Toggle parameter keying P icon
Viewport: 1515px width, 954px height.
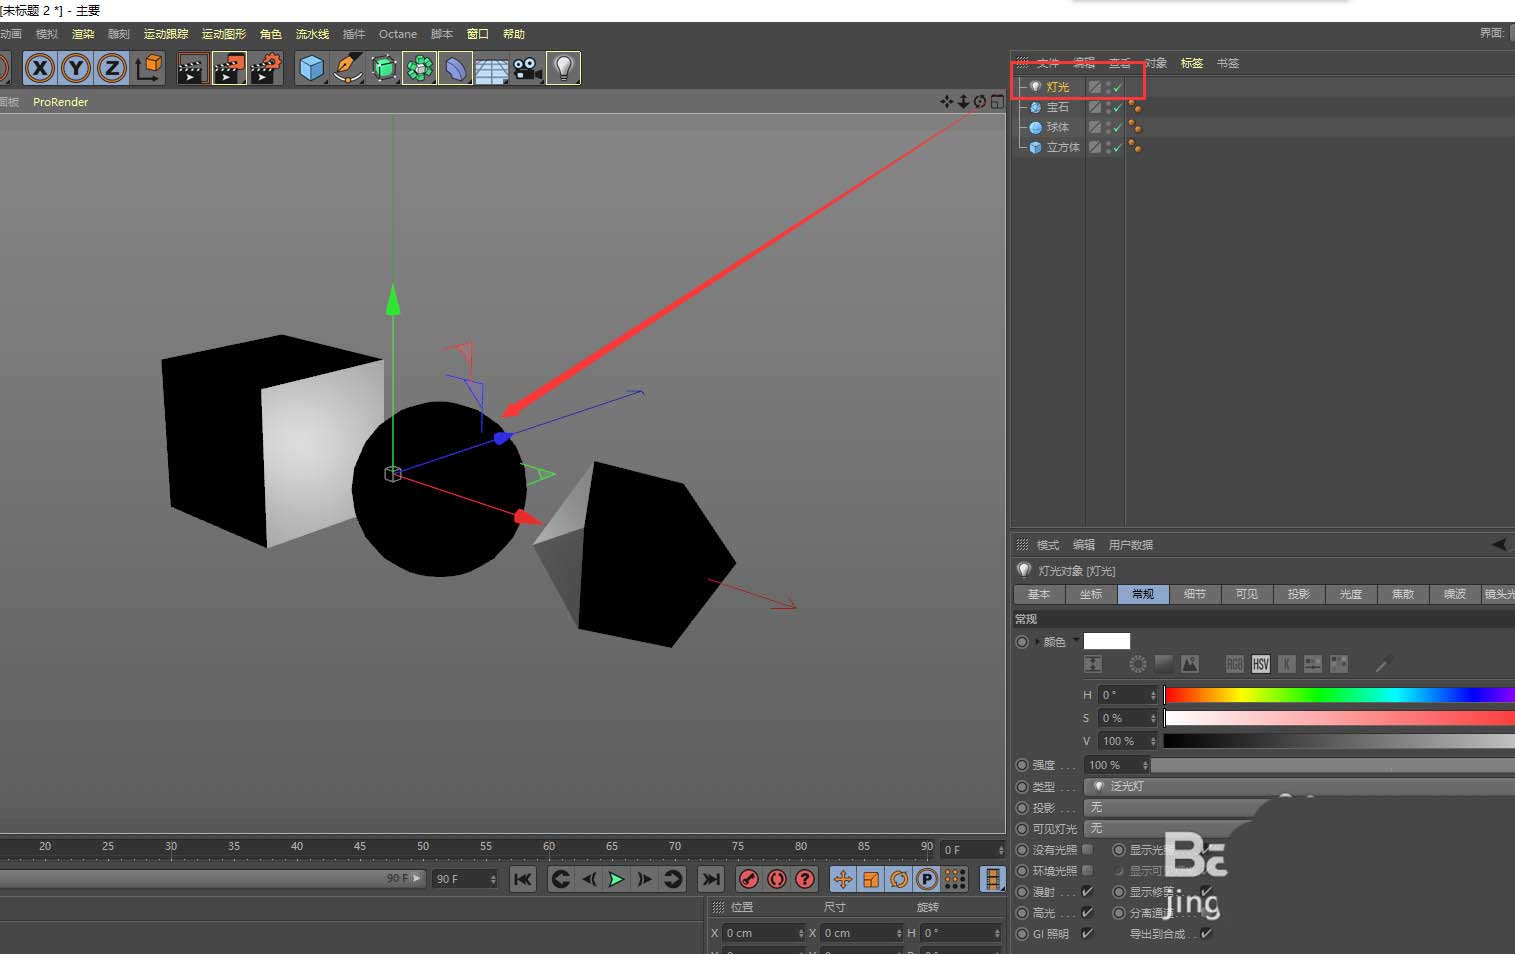[927, 879]
